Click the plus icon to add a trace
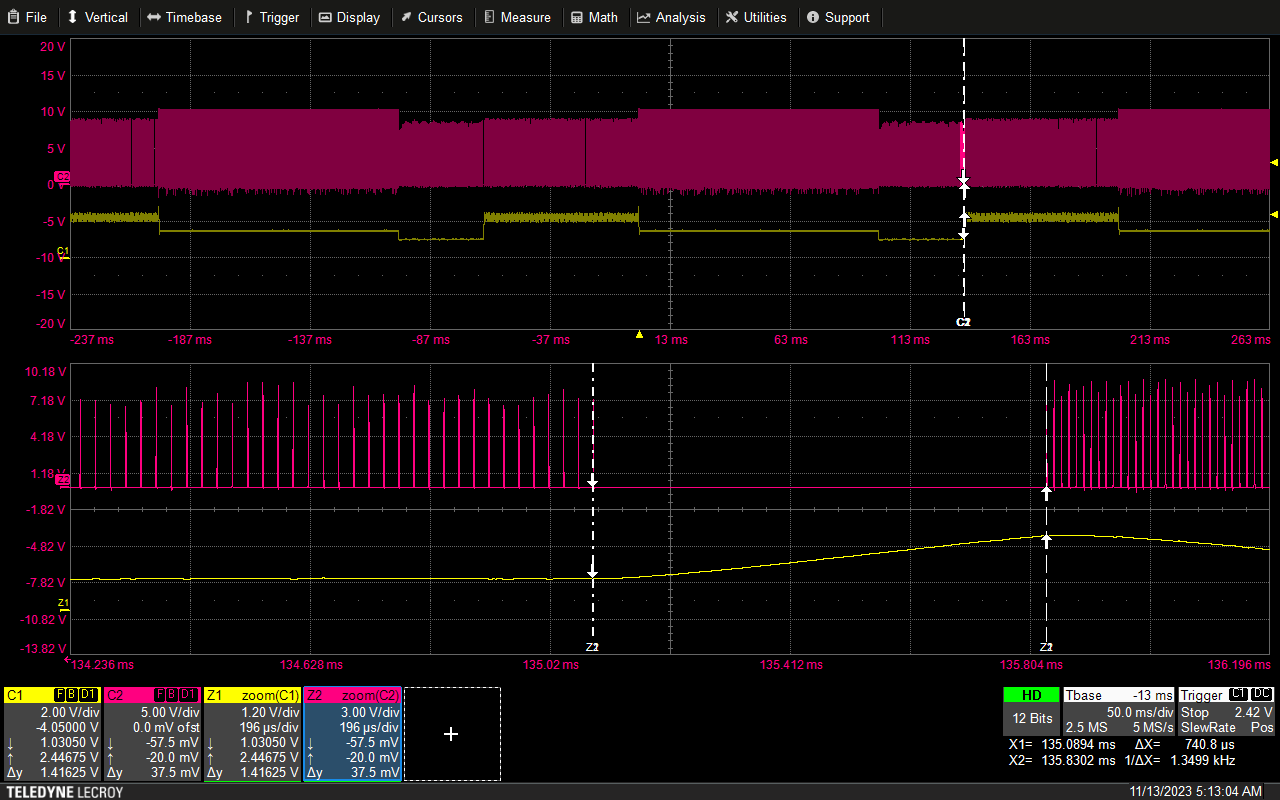This screenshot has height=800, width=1280. tap(451, 734)
